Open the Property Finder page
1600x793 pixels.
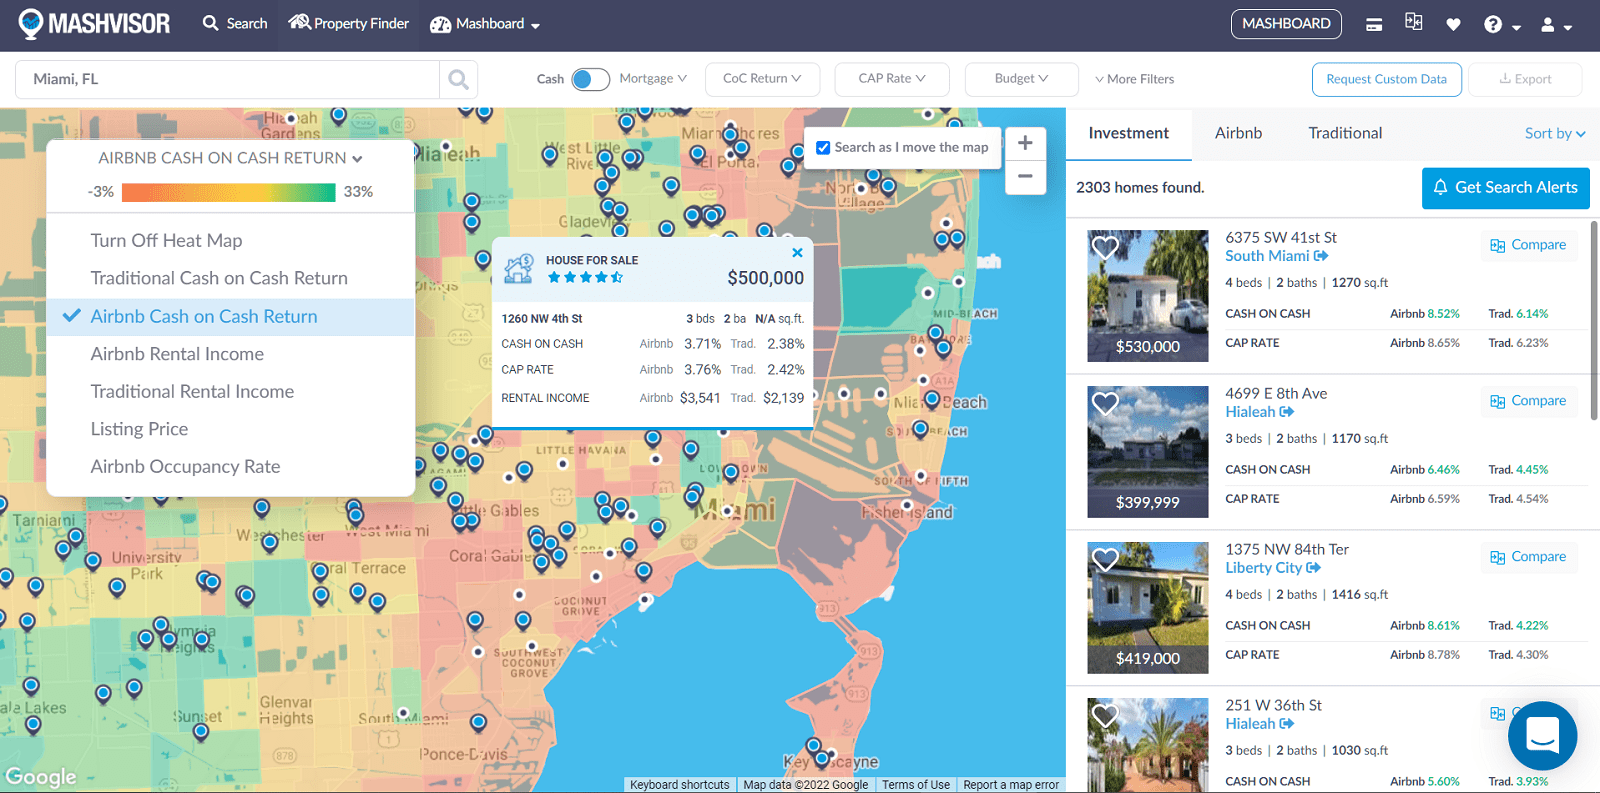(x=349, y=23)
